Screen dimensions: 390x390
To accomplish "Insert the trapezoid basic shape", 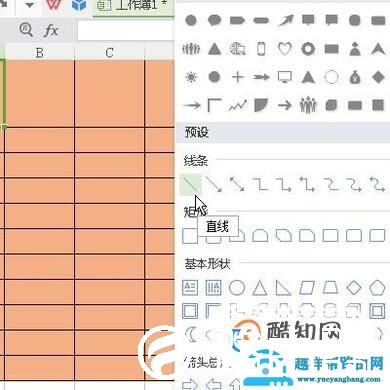I will coord(330,288).
